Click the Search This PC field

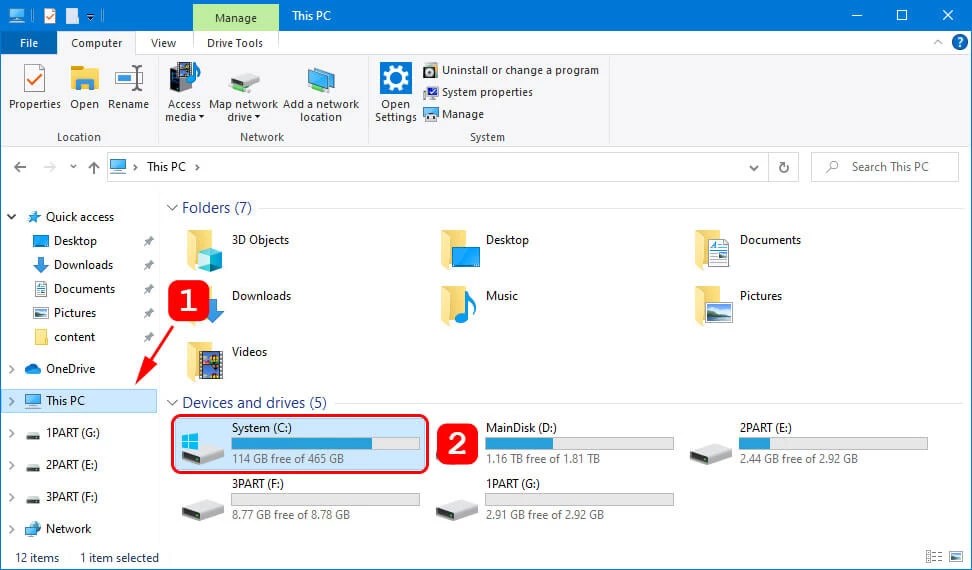tap(885, 167)
